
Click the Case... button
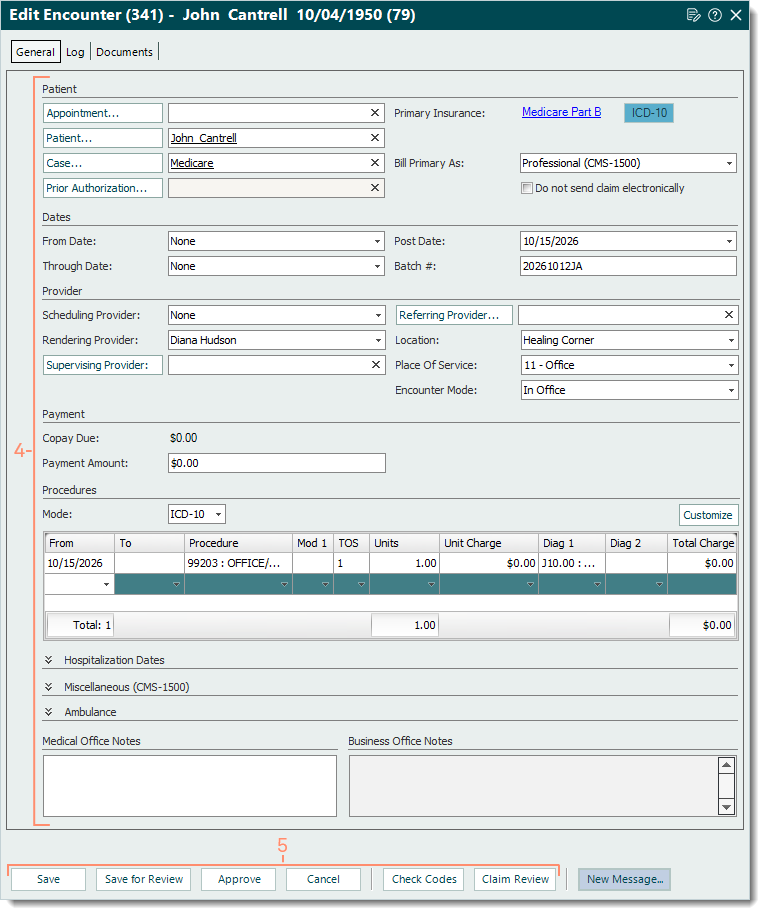[x=103, y=163]
